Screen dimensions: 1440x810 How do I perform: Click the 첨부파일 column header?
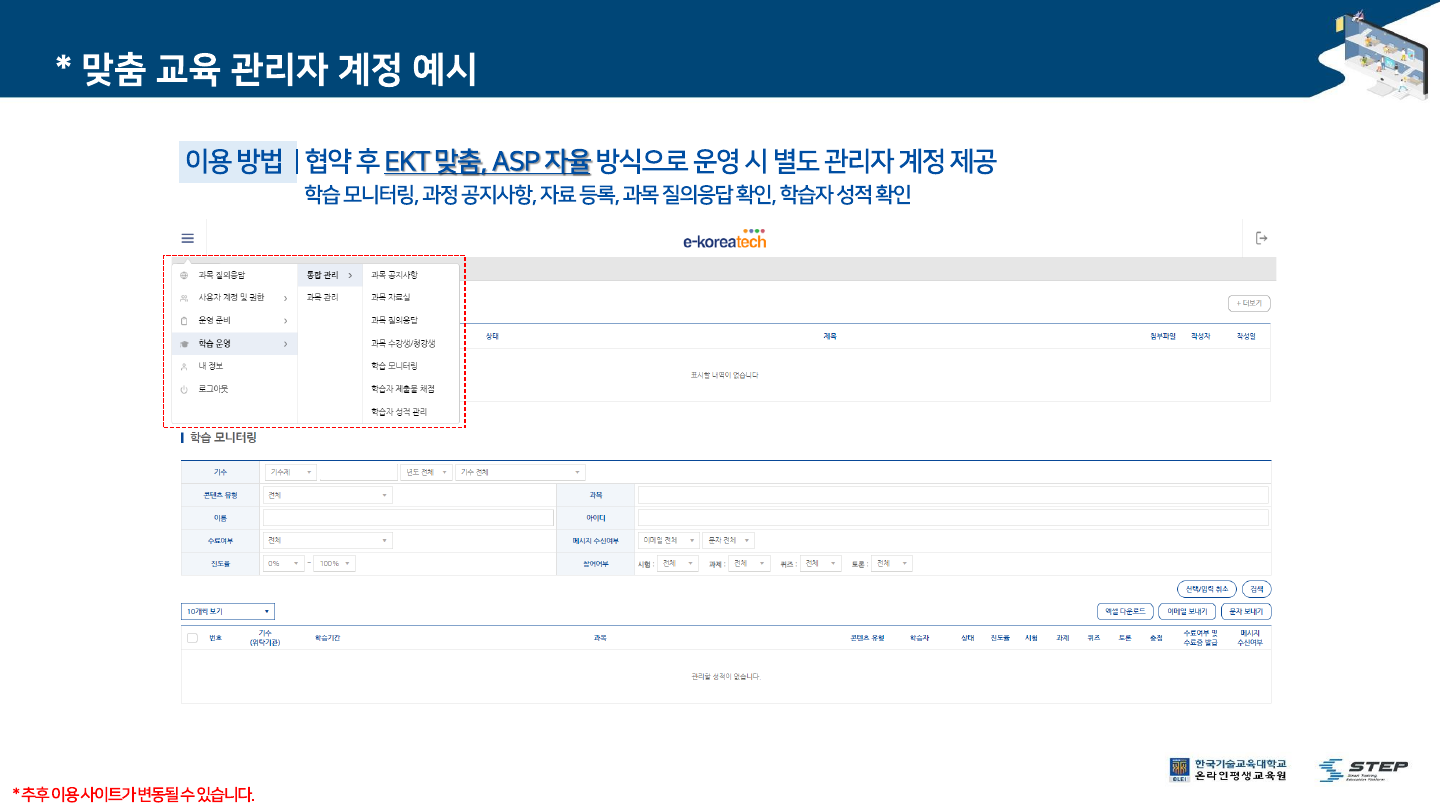coord(1162,337)
